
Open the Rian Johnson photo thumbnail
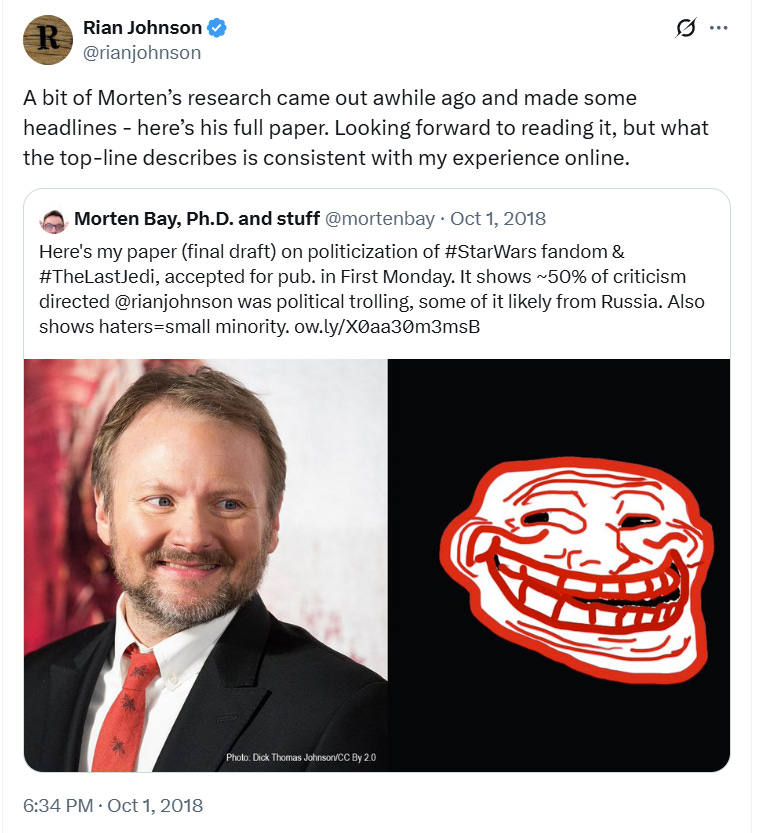tap(206, 565)
